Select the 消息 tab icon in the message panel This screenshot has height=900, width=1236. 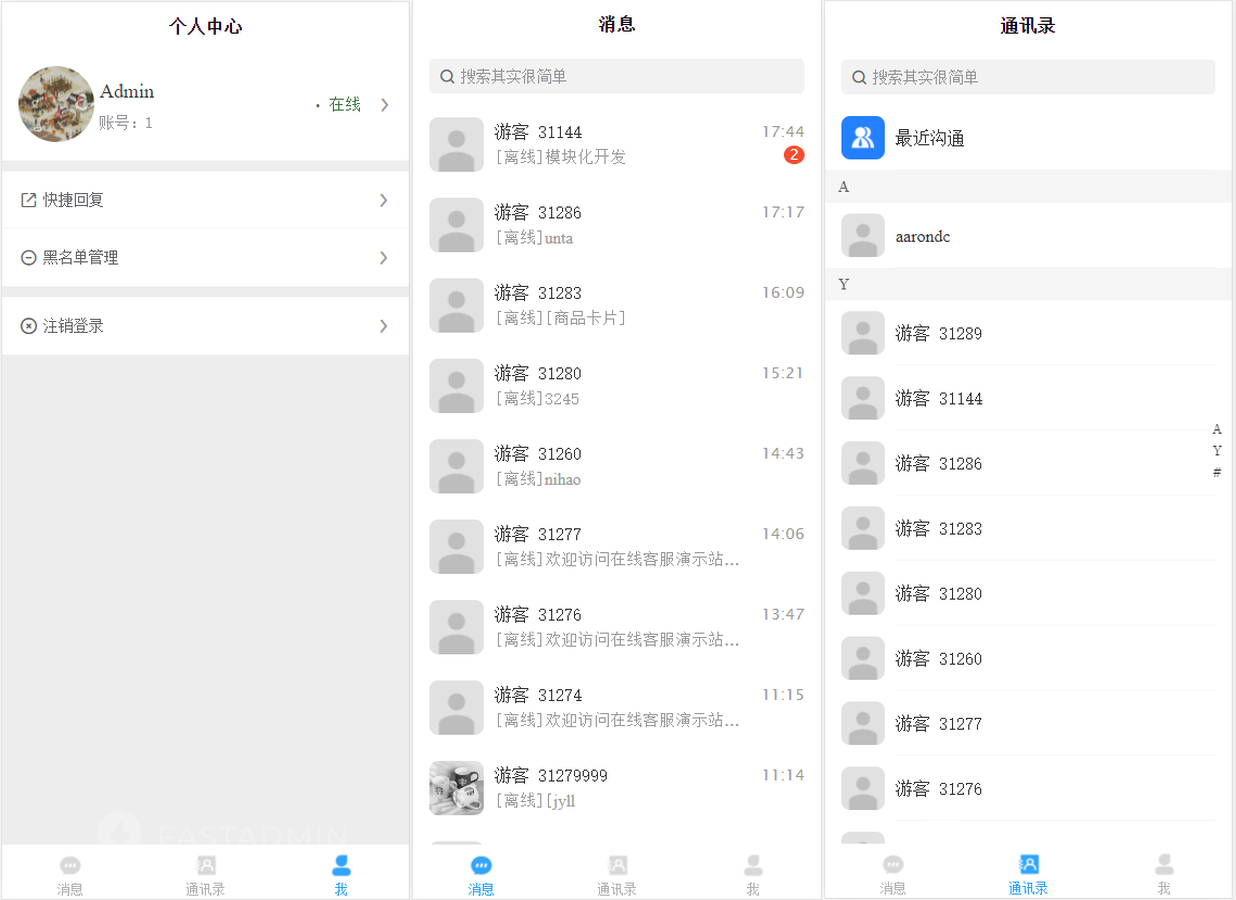coord(482,863)
